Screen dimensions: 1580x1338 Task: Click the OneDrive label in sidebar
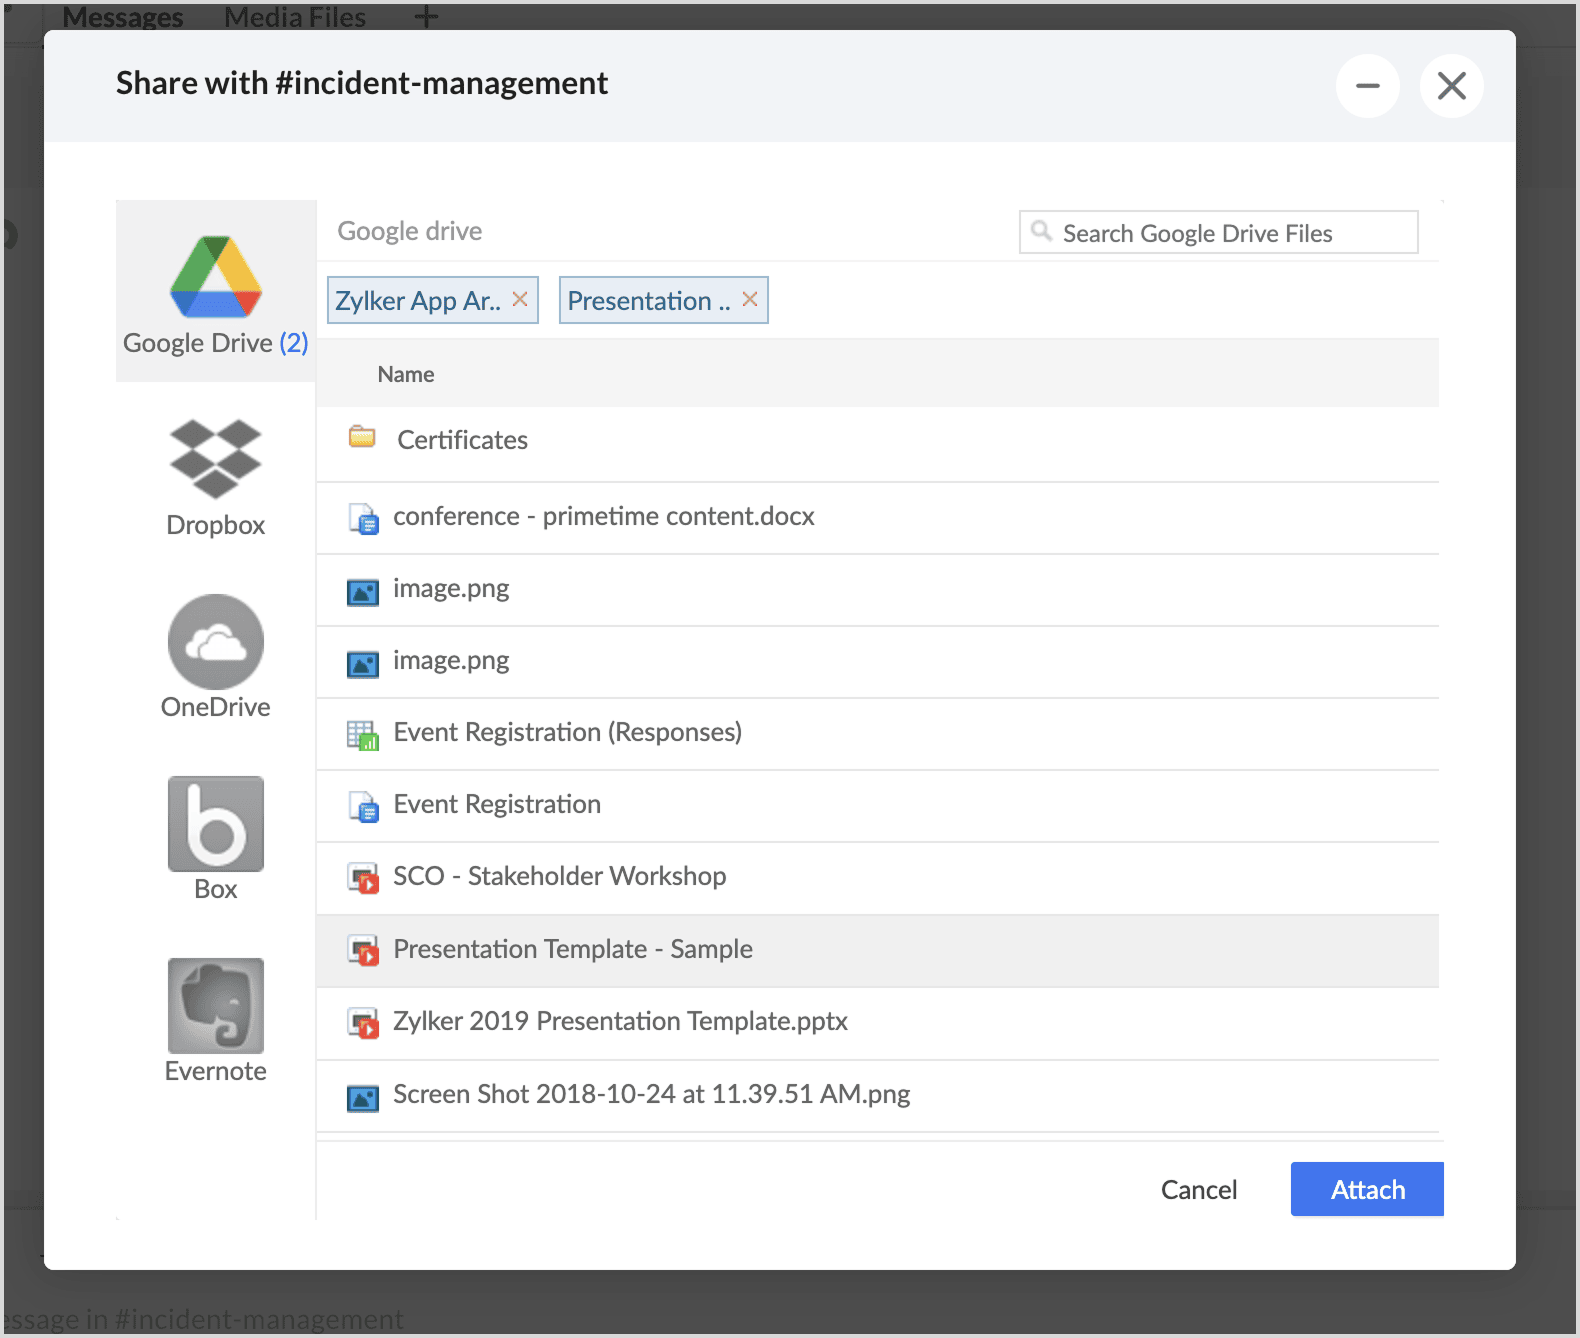tap(216, 707)
